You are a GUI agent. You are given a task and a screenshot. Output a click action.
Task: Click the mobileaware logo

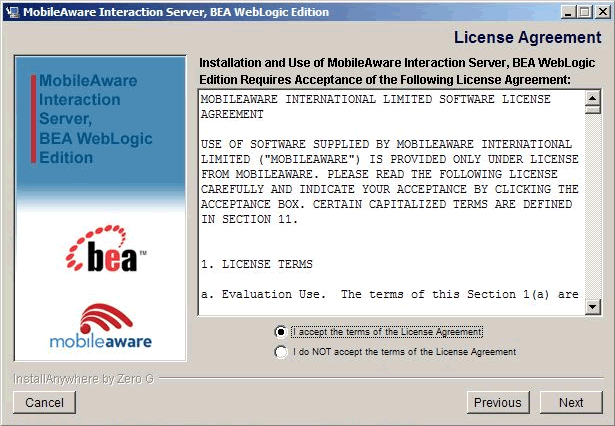[x=101, y=326]
